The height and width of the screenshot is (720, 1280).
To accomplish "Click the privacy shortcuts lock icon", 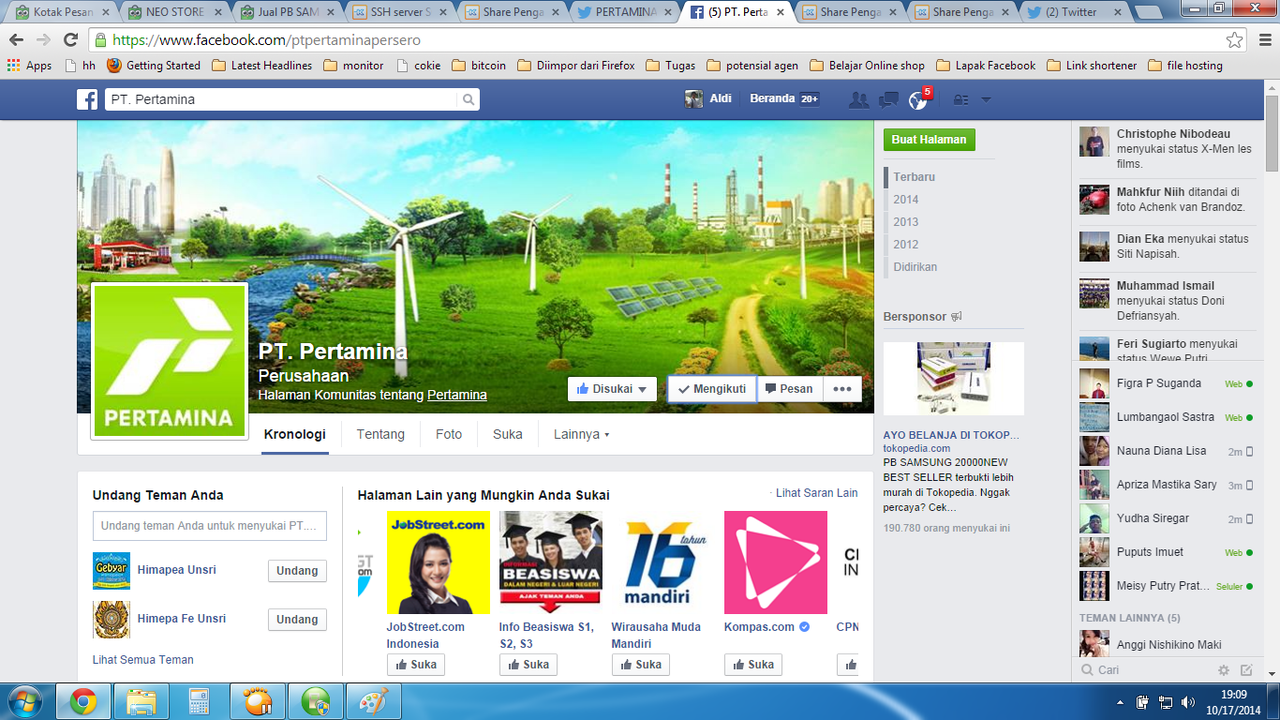I will tap(961, 100).
